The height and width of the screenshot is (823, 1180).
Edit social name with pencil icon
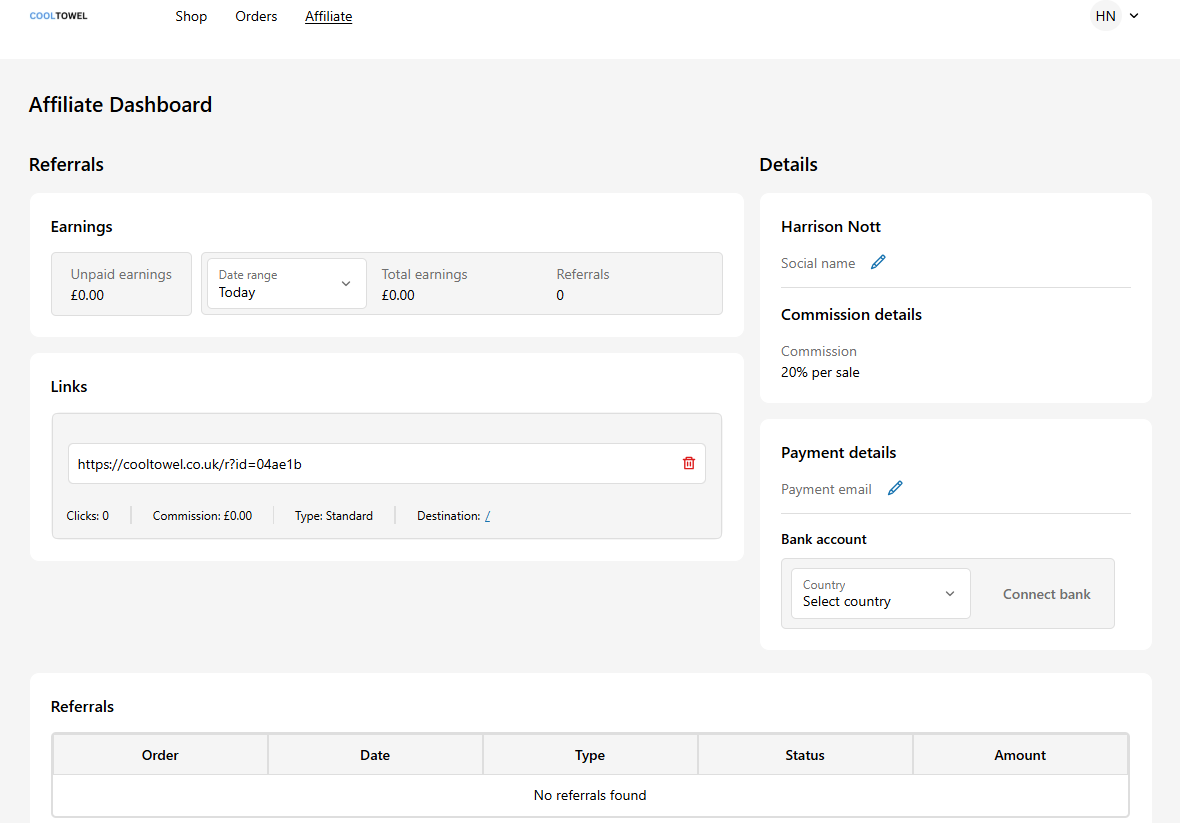click(878, 262)
